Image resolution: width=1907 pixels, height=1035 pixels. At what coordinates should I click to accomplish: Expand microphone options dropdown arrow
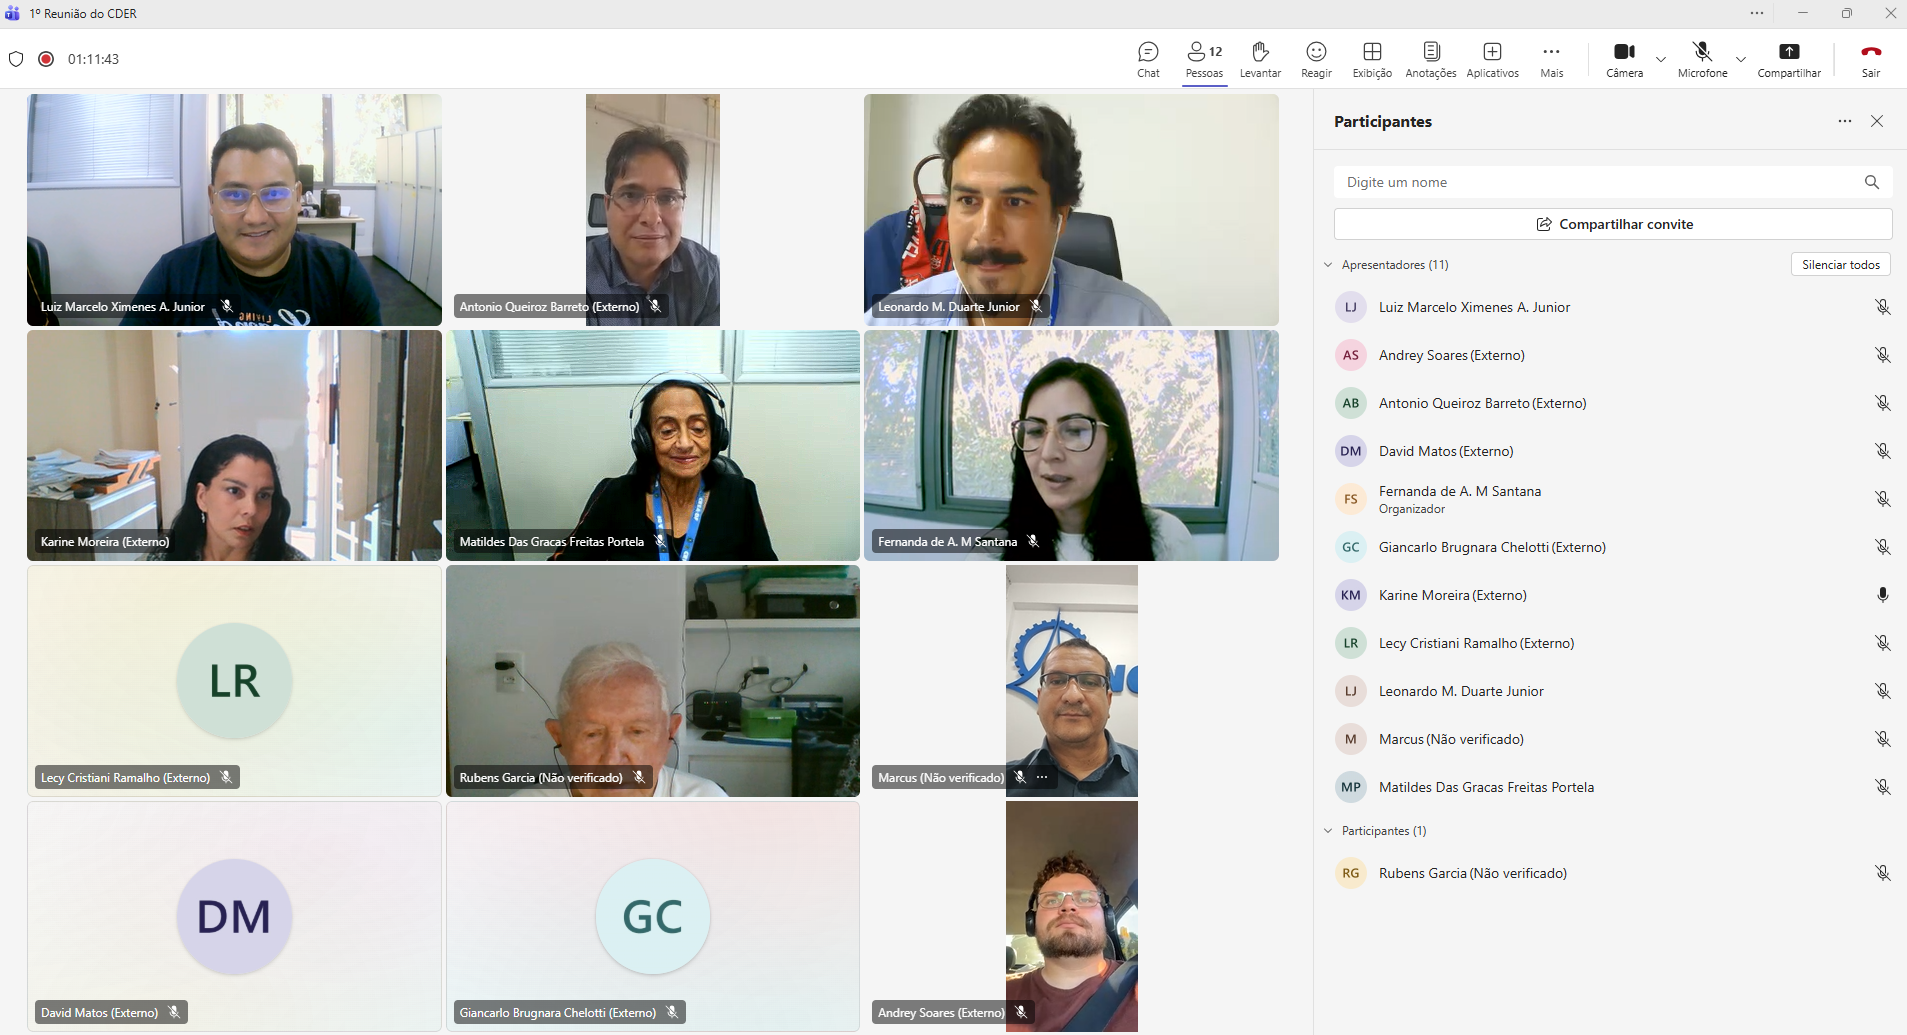tap(1741, 59)
